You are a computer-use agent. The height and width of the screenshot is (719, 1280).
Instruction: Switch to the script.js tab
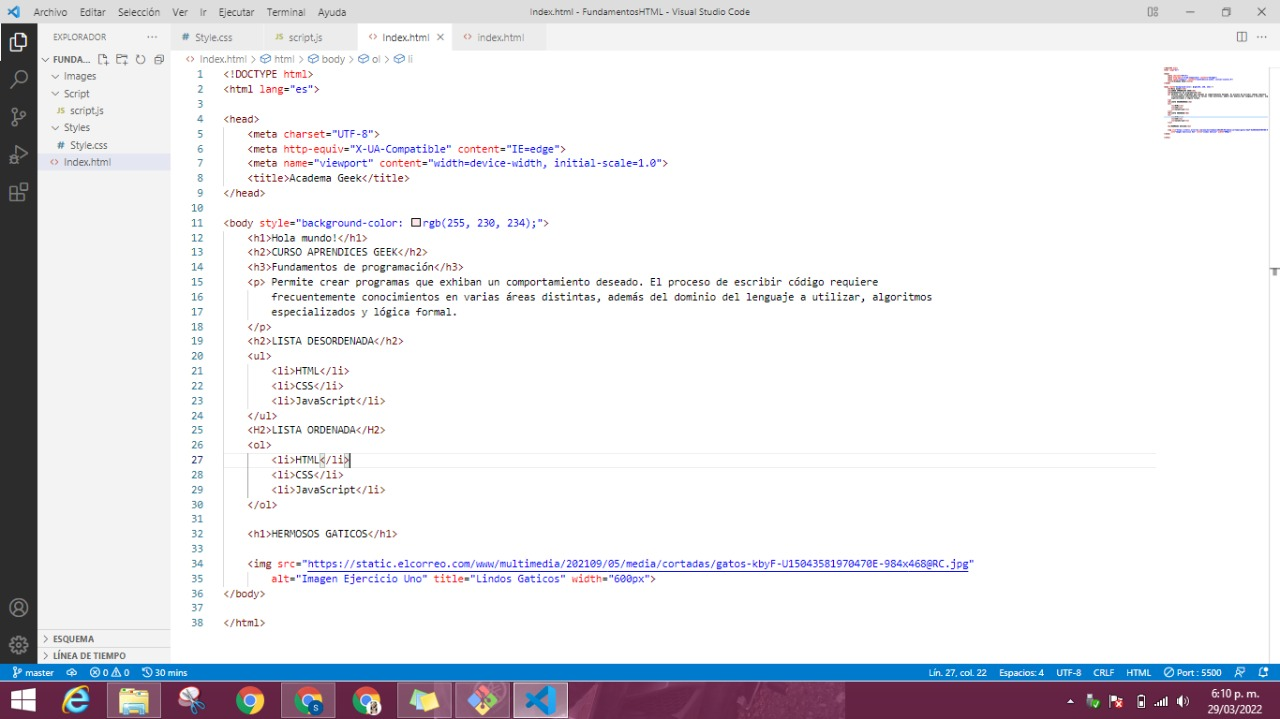304,36
